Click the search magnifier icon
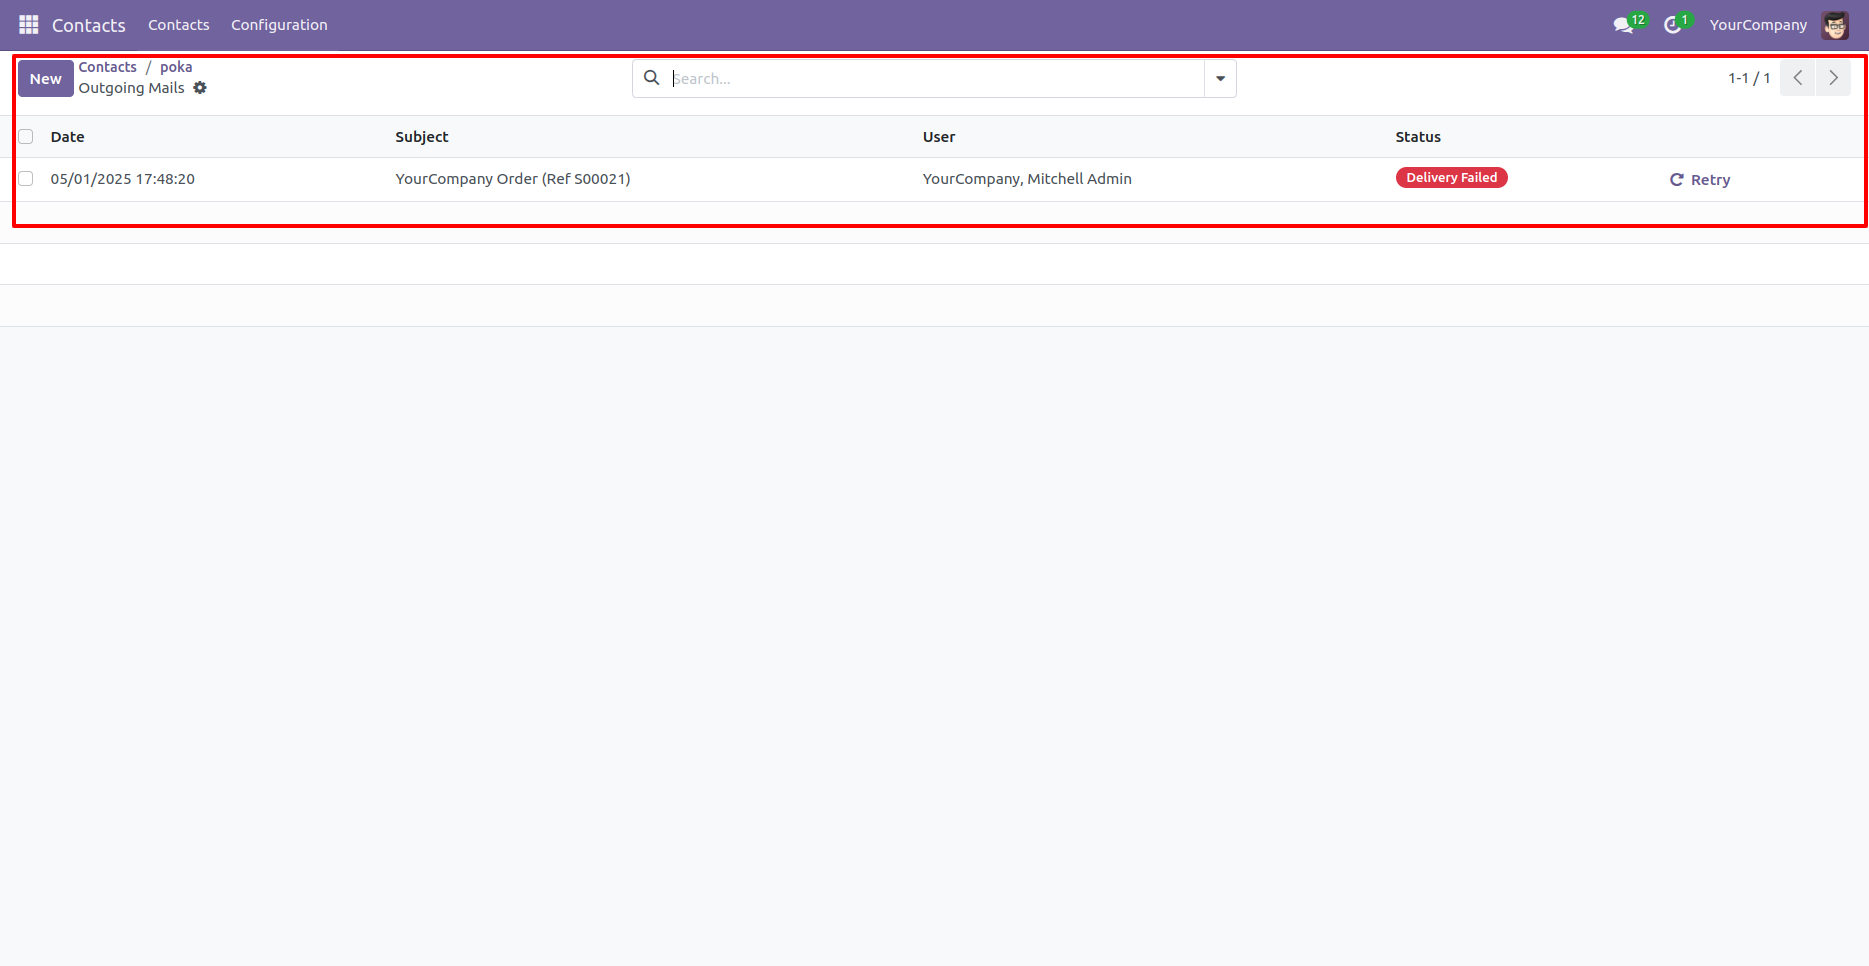Image resolution: width=1869 pixels, height=966 pixels. click(651, 77)
